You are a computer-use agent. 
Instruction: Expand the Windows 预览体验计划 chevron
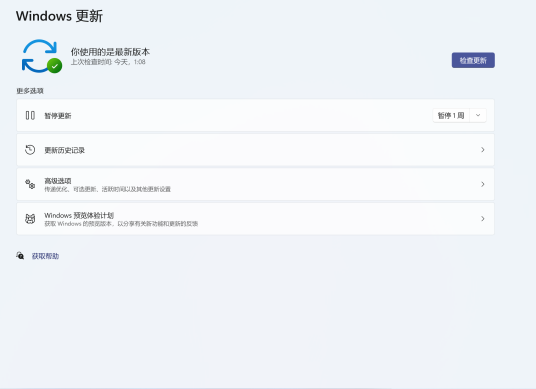point(483,219)
